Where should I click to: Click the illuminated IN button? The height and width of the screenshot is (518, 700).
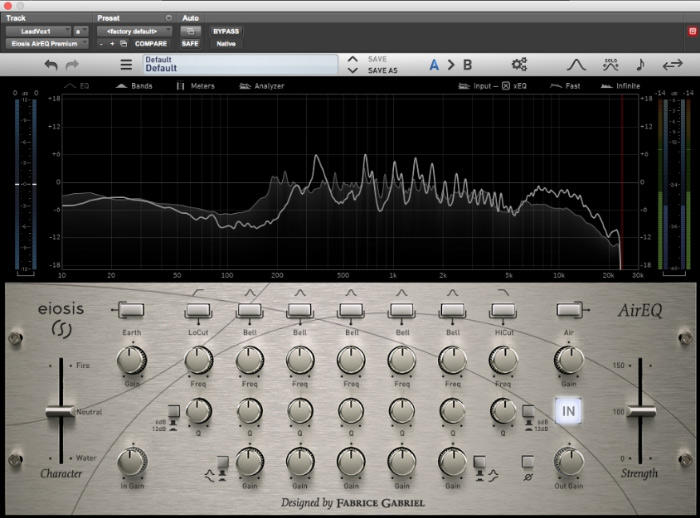(x=568, y=411)
